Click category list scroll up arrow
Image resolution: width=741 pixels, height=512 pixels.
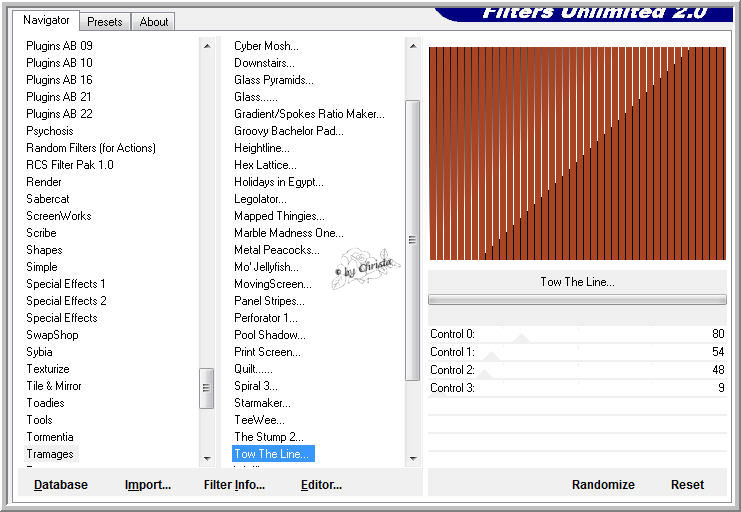207,46
